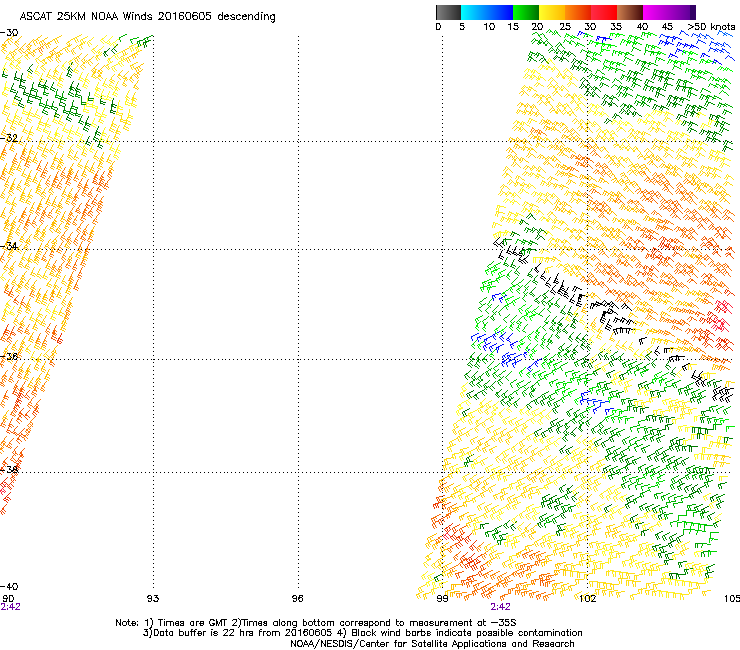Click the title 'ASCAT 25KM NOAA Winds 20160605 descending'
Screen dimensions: 740x650
point(147,17)
